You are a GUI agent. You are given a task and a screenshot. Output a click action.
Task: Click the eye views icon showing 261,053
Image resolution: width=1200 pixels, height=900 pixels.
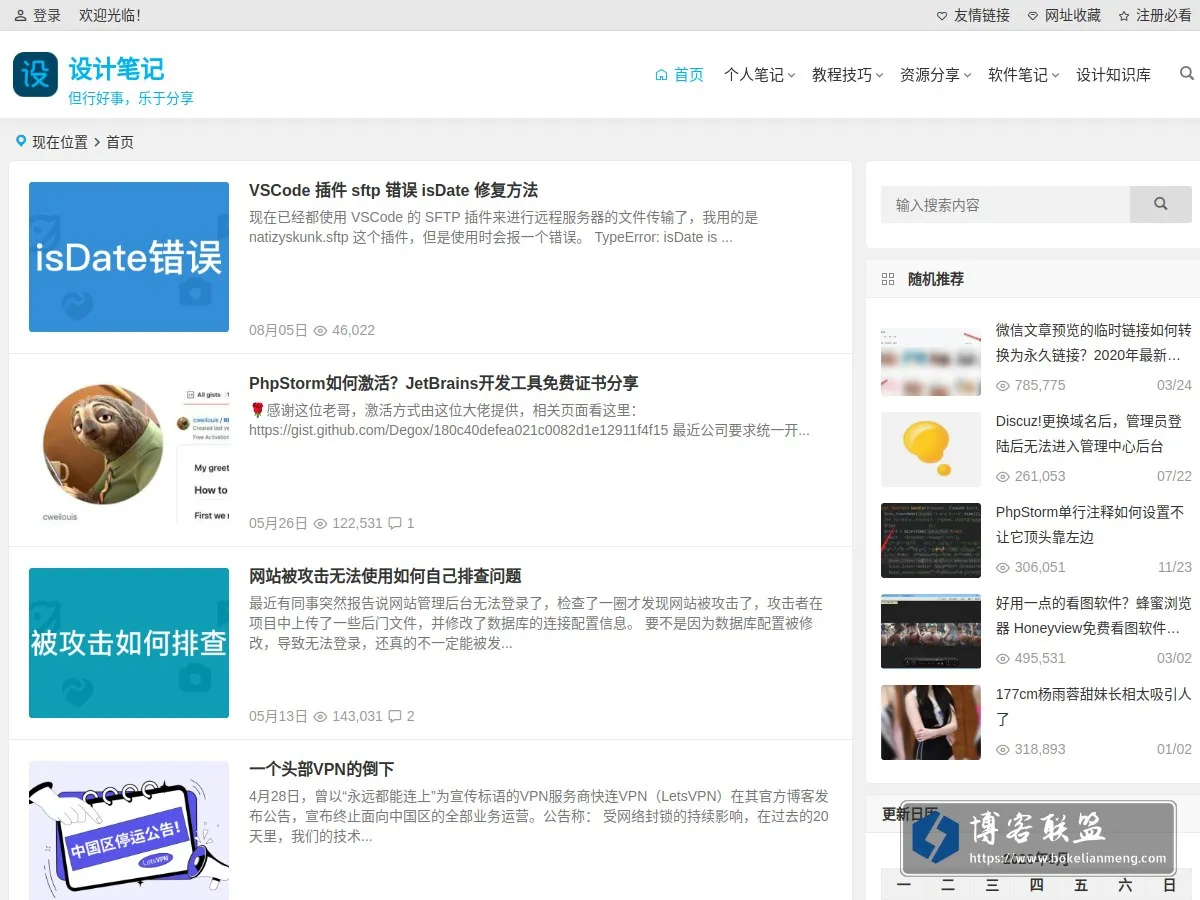click(x=1003, y=476)
